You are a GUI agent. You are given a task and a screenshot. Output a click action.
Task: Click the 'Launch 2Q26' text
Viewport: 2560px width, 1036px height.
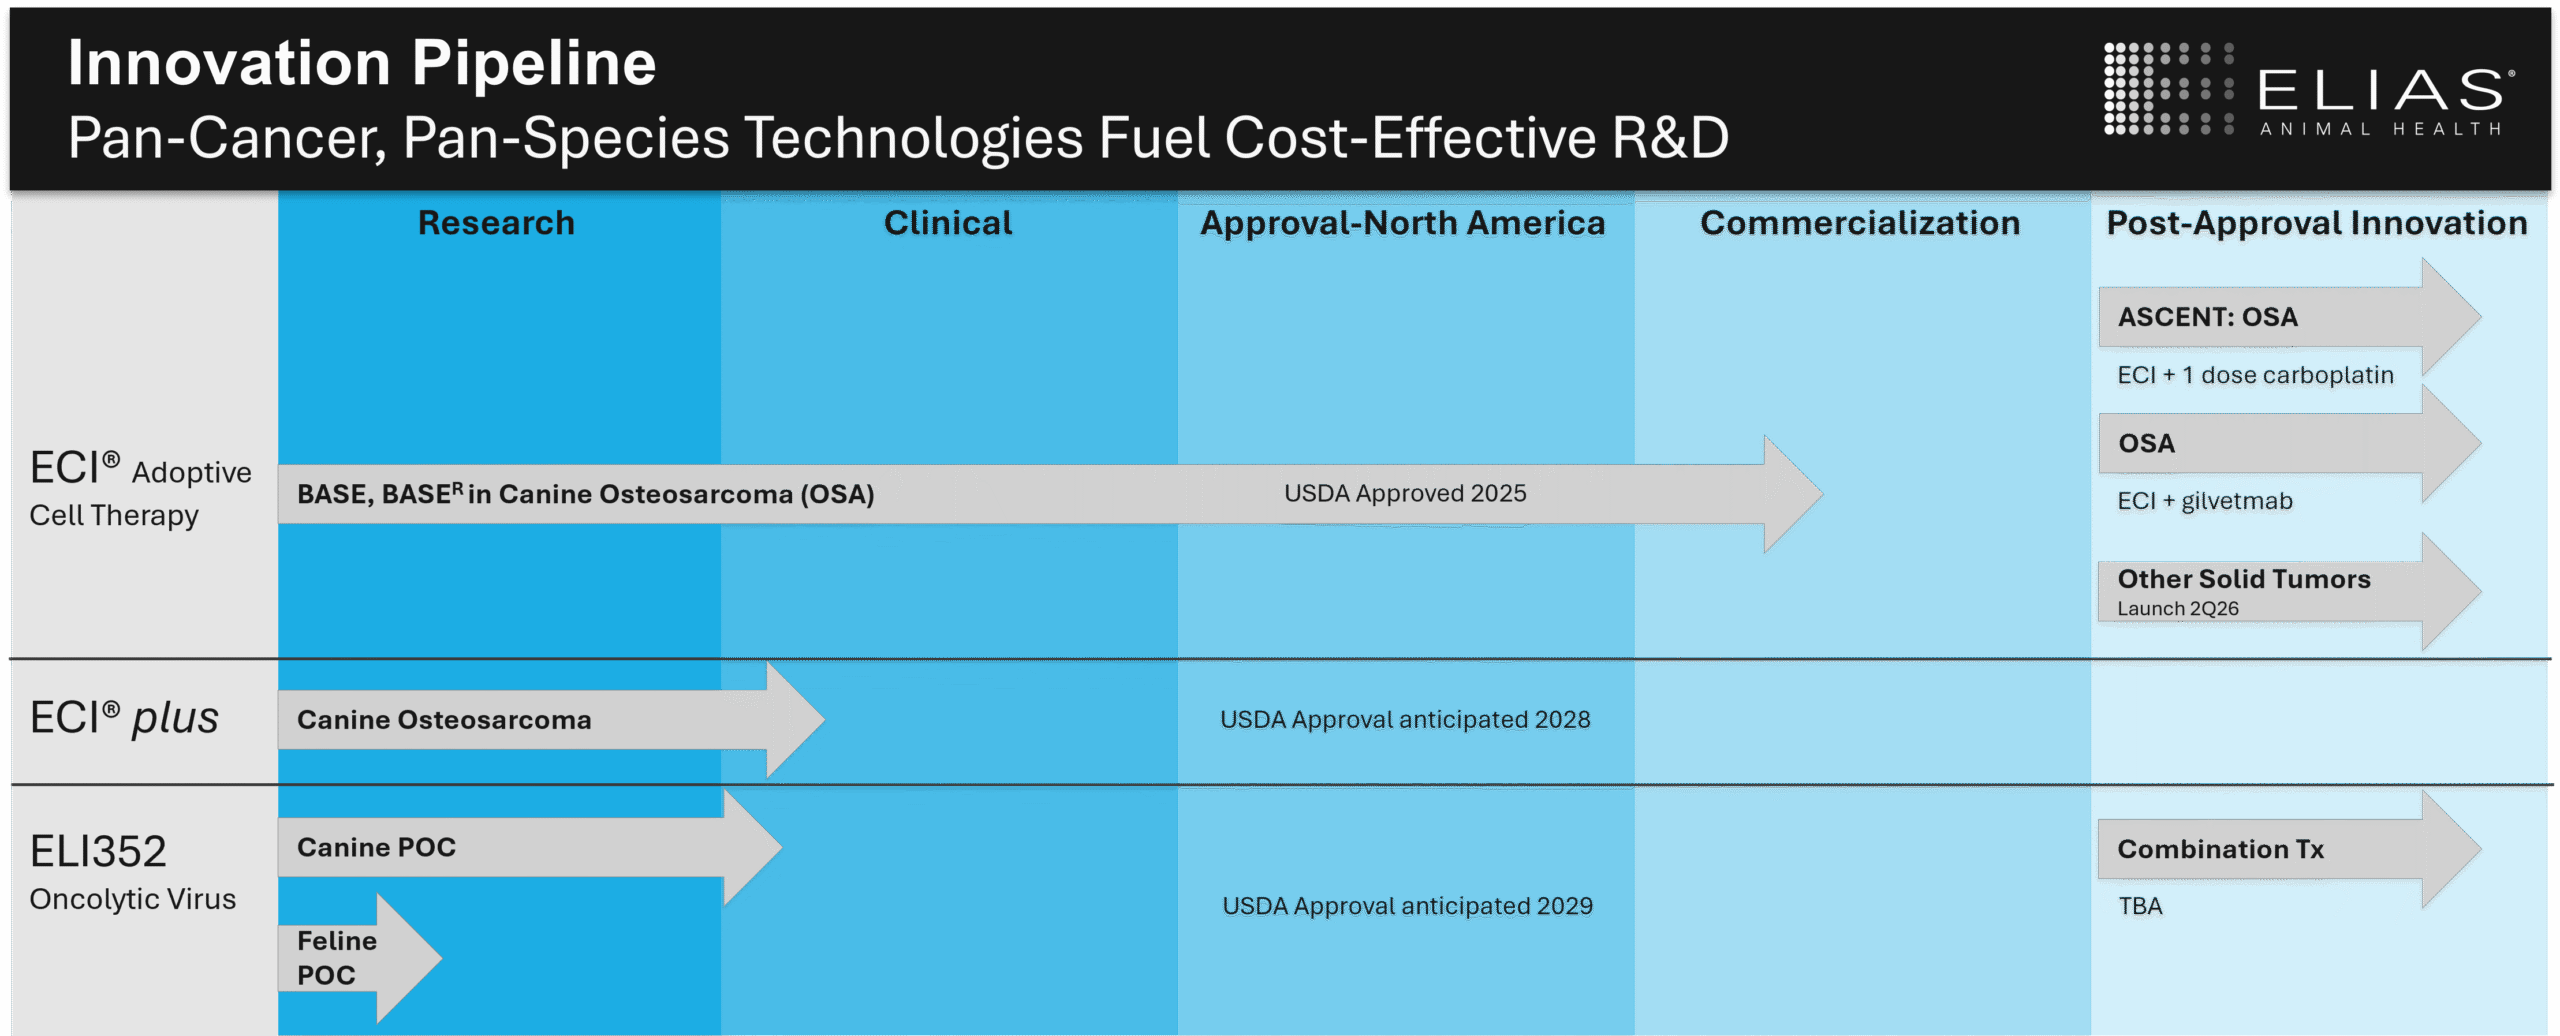(2177, 608)
